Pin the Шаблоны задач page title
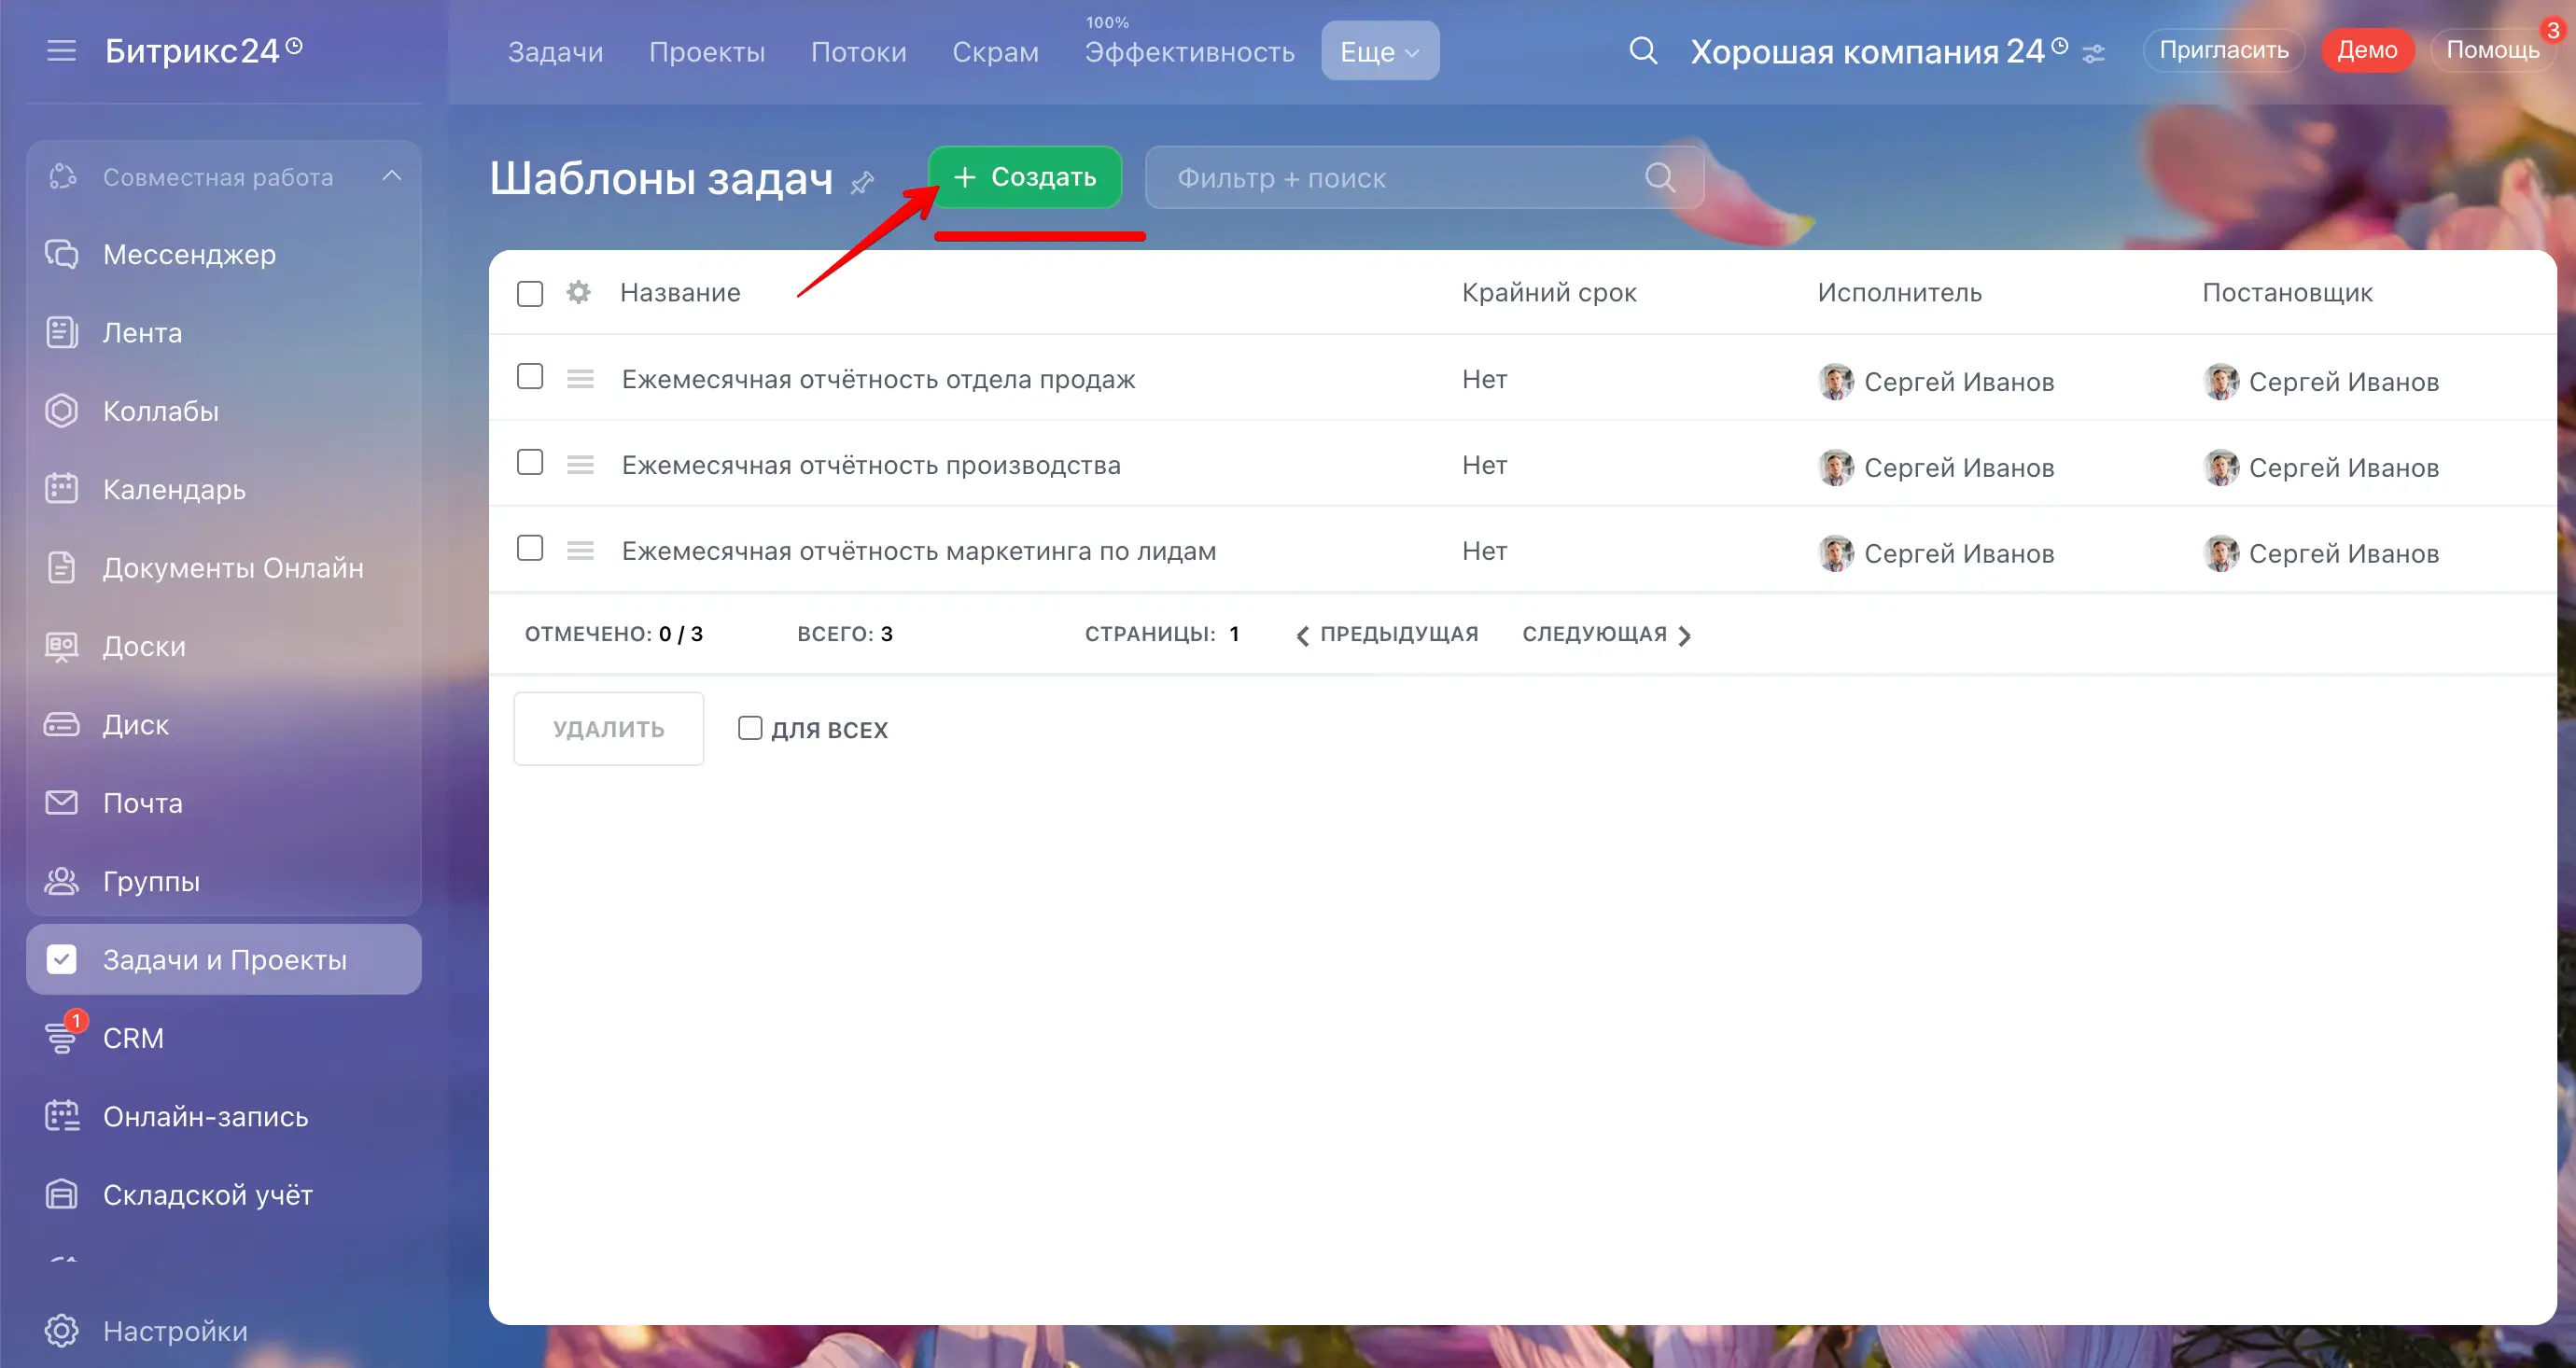The image size is (2576, 1368). pos(862,182)
